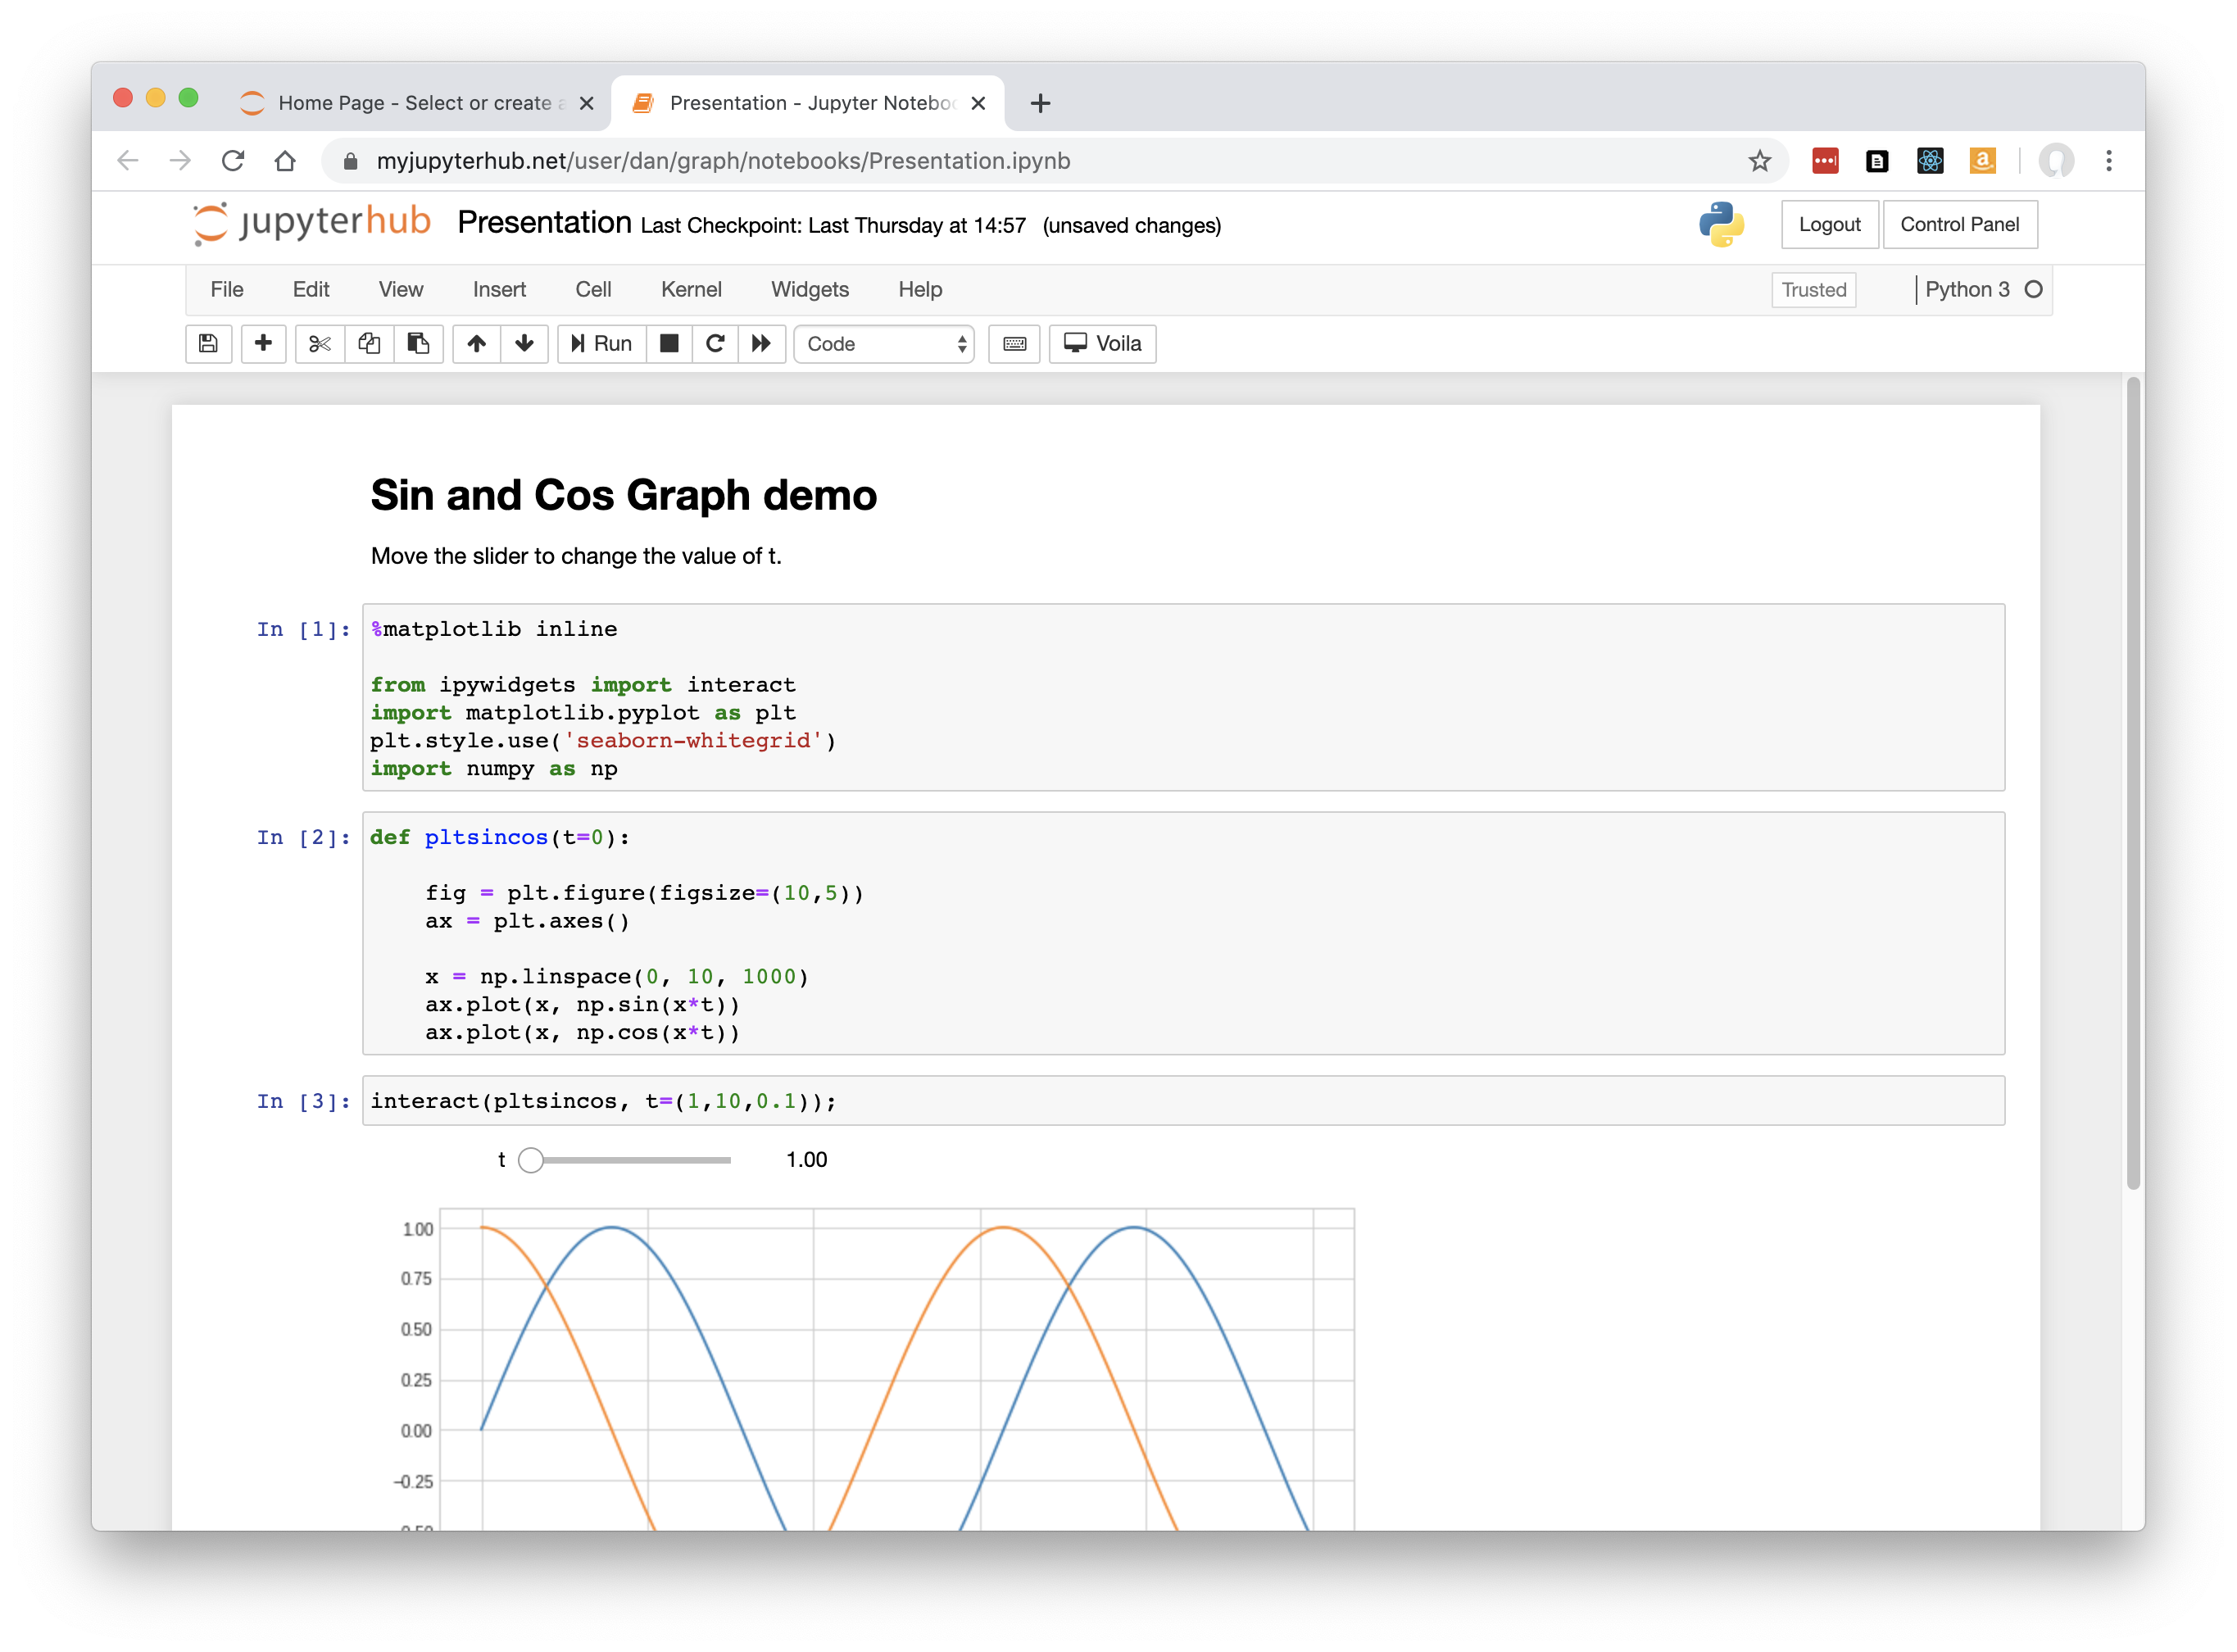Toggle the Trusted notebook indicator
Screen dimensions: 2237x1652
point(1813,290)
